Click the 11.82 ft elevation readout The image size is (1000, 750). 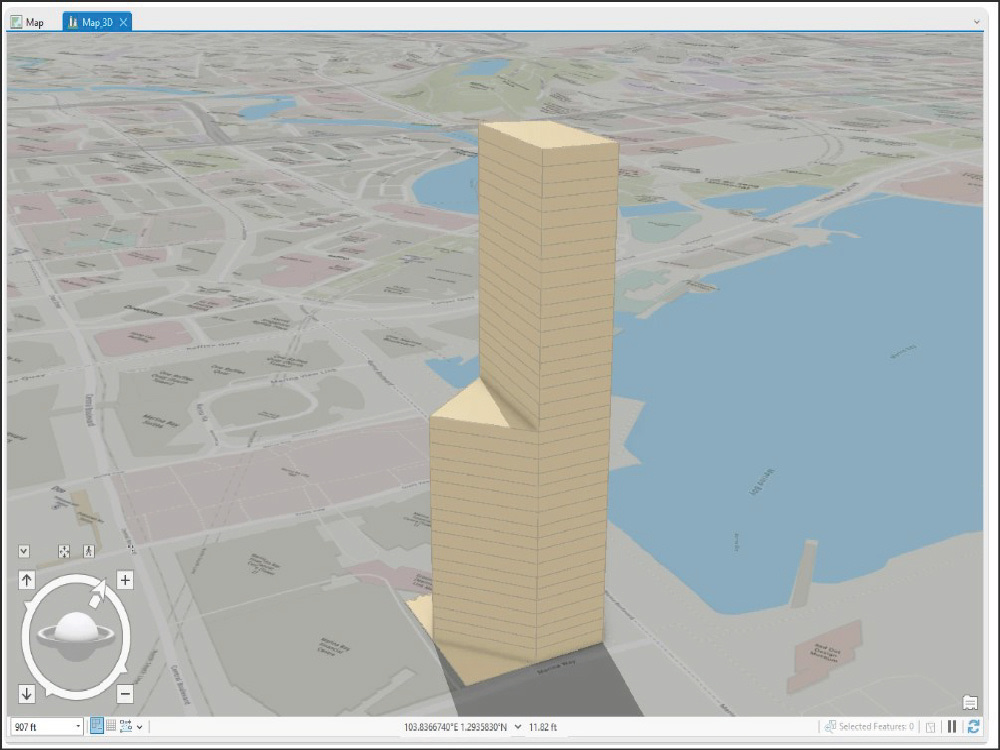[x=546, y=727]
